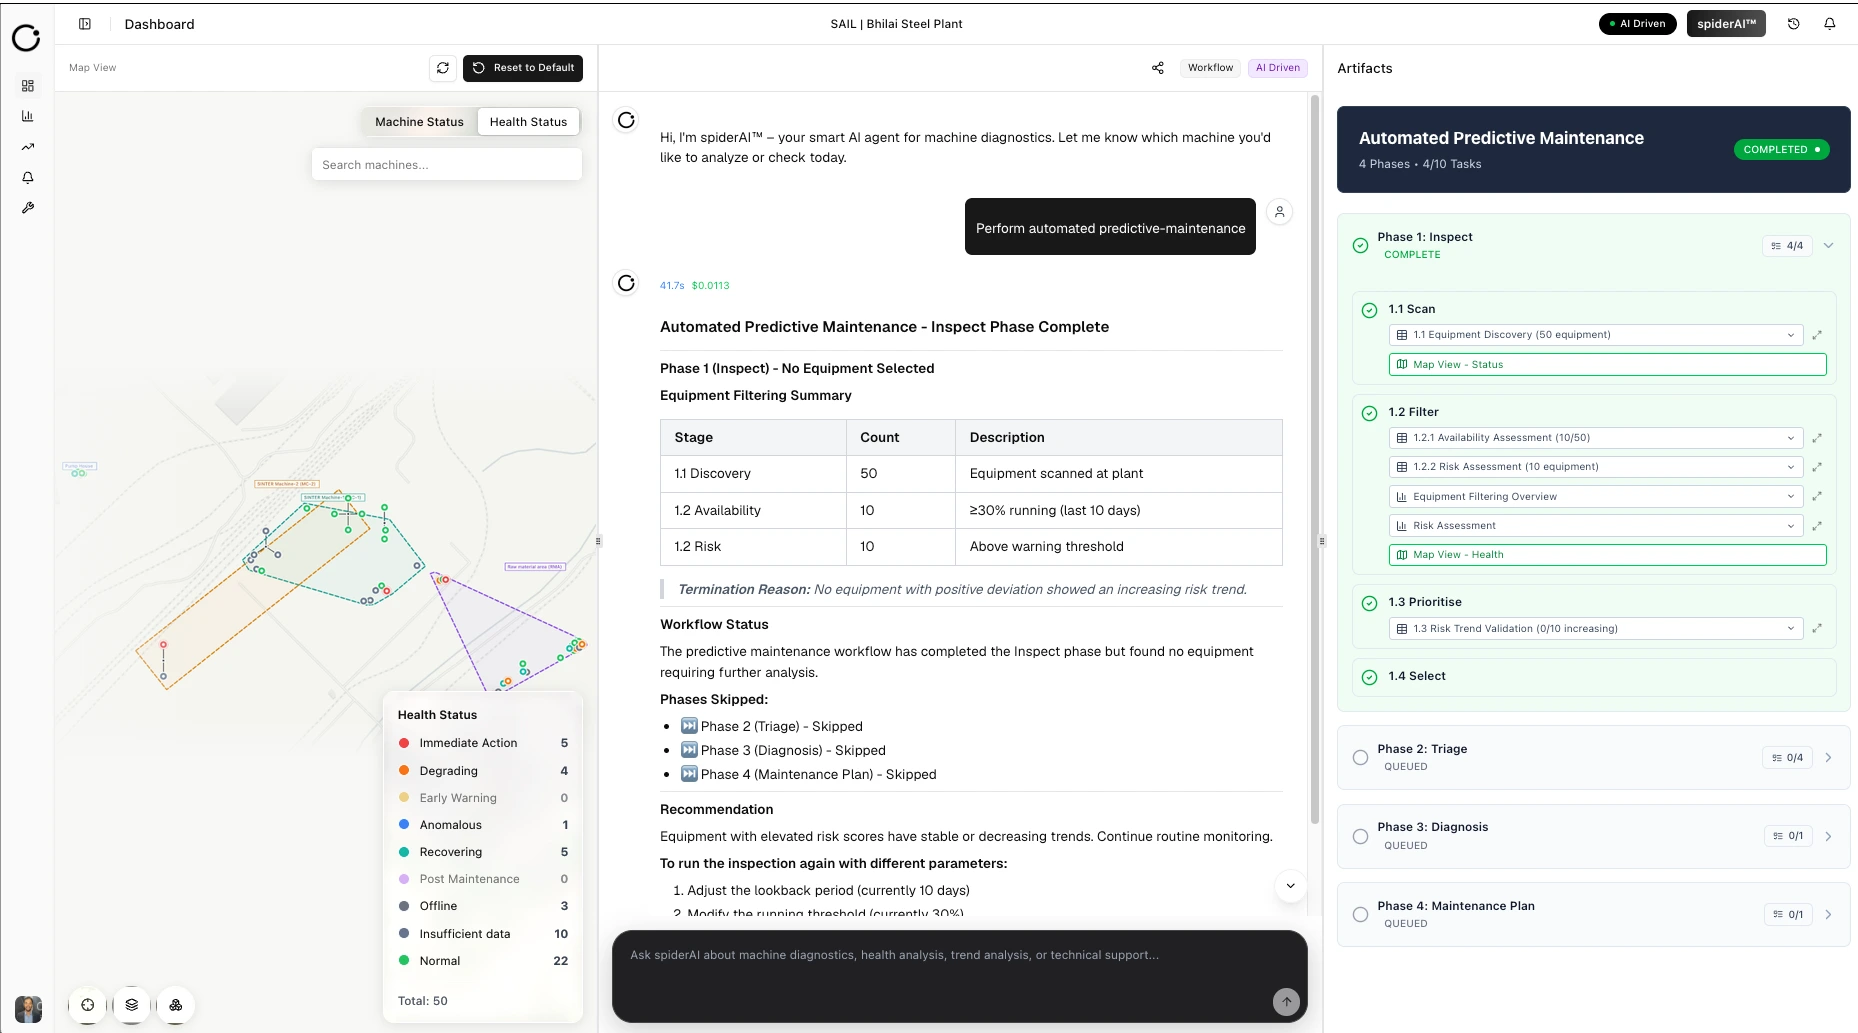1858x1033 pixels.
Task: Select the Workflow mode above the chat
Action: [x=1210, y=68]
